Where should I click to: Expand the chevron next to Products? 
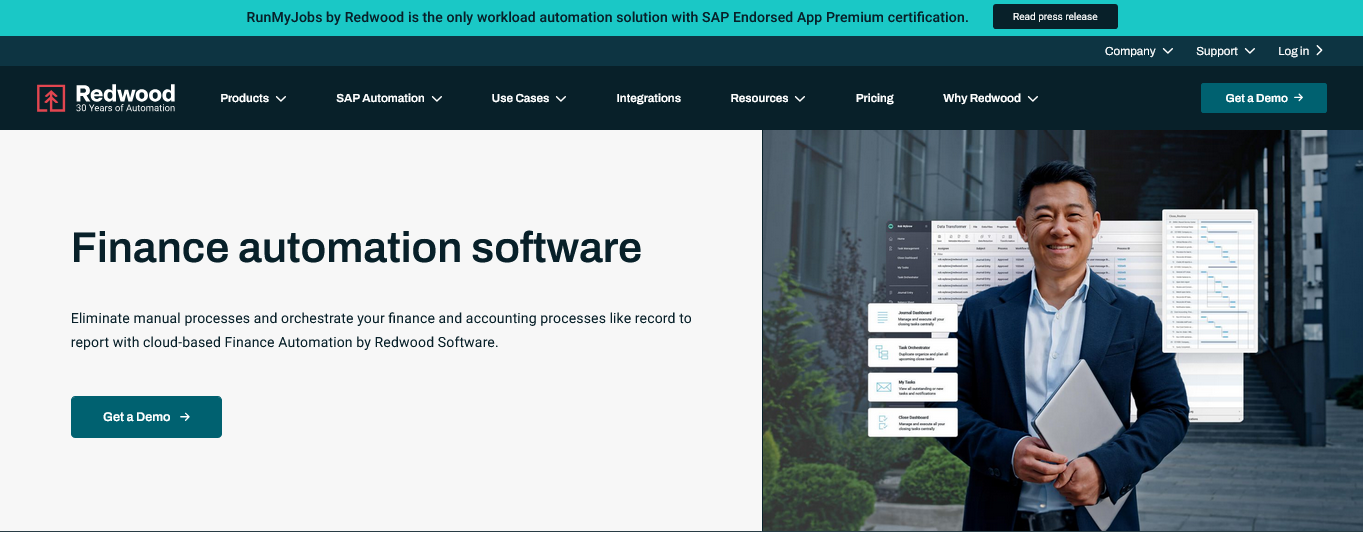tap(281, 99)
